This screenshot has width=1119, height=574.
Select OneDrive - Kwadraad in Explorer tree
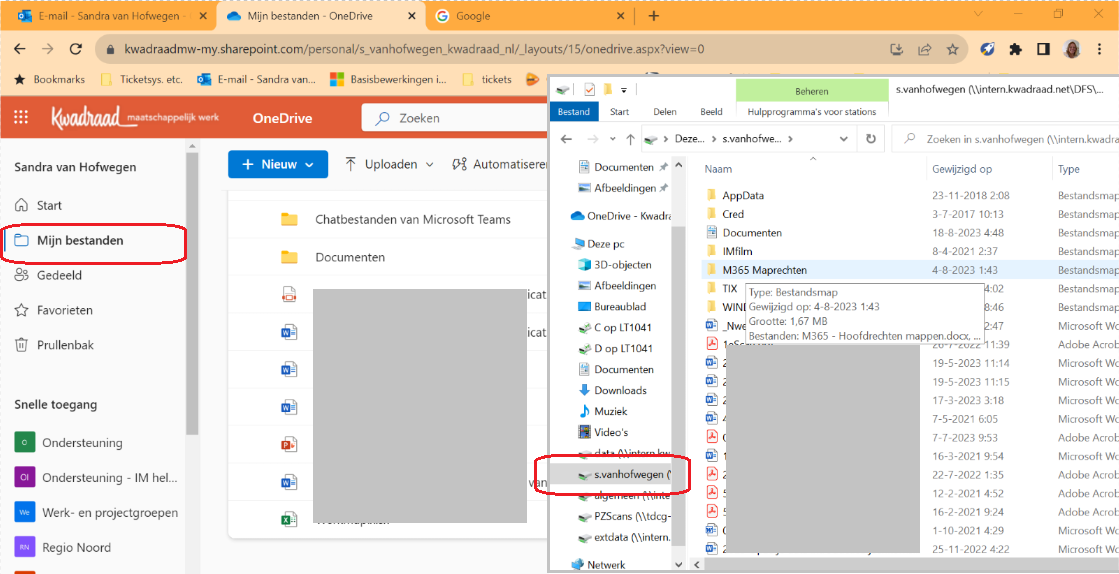point(619,216)
